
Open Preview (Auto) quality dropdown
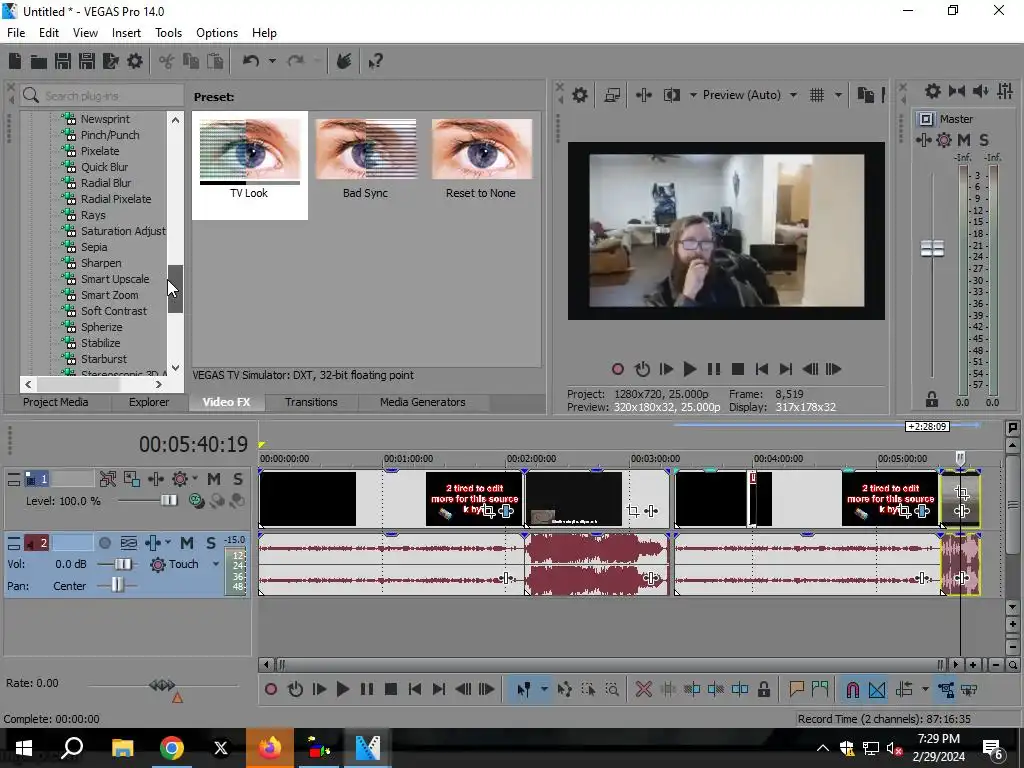click(x=793, y=95)
